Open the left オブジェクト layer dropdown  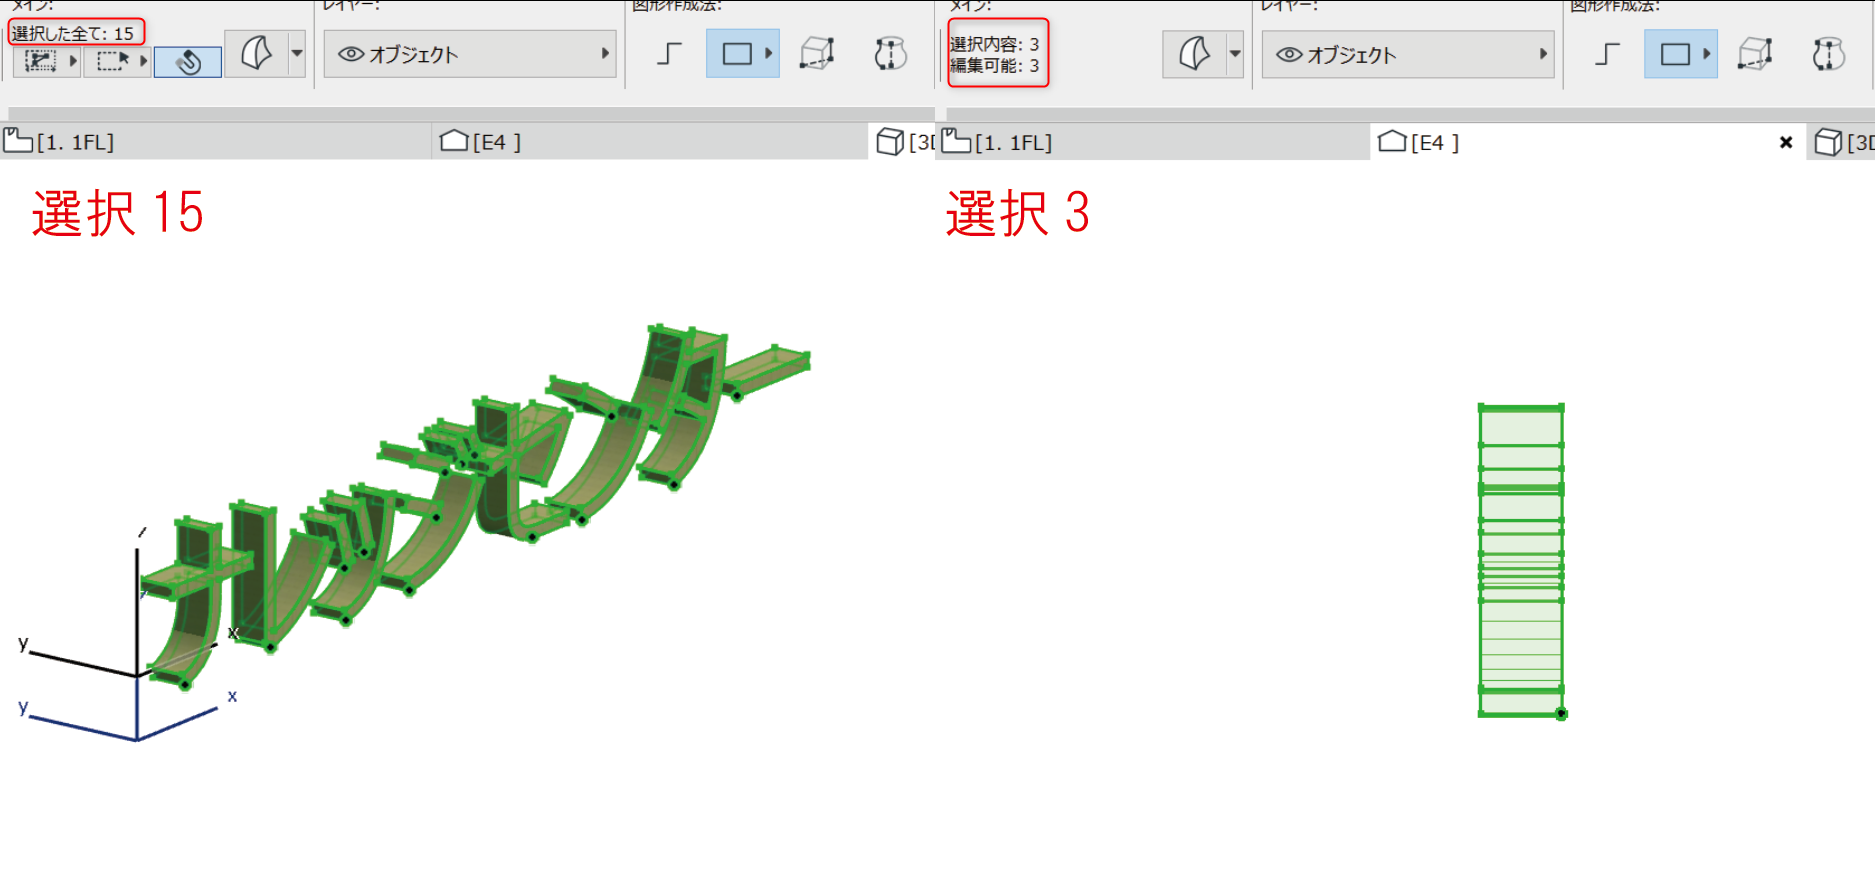[x=469, y=54]
